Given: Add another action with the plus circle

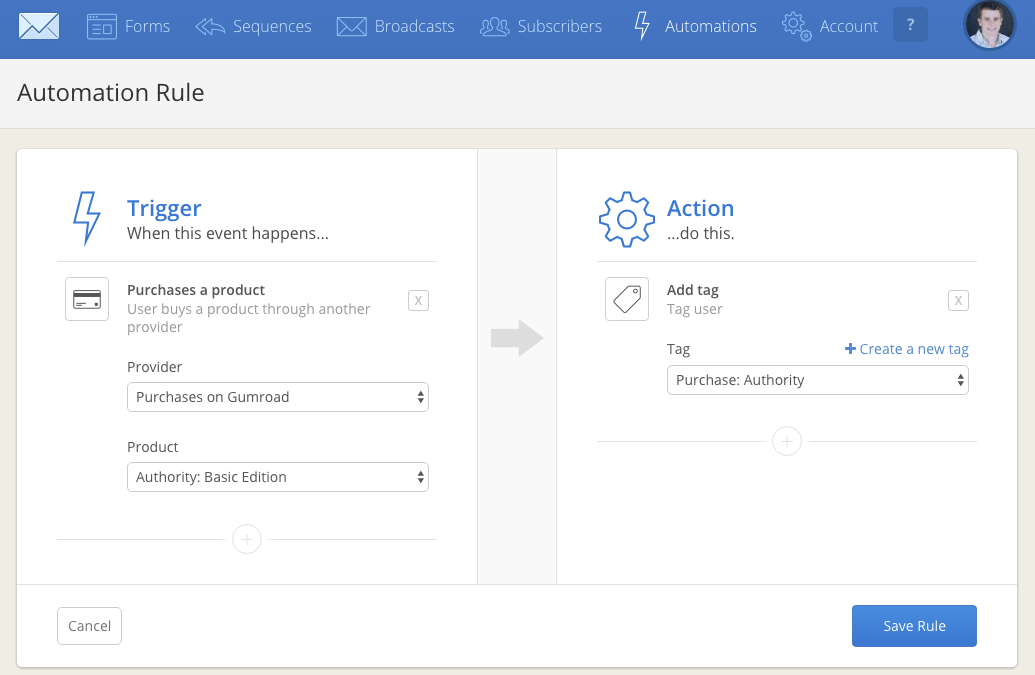Looking at the screenshot, I should click(787, 441).
